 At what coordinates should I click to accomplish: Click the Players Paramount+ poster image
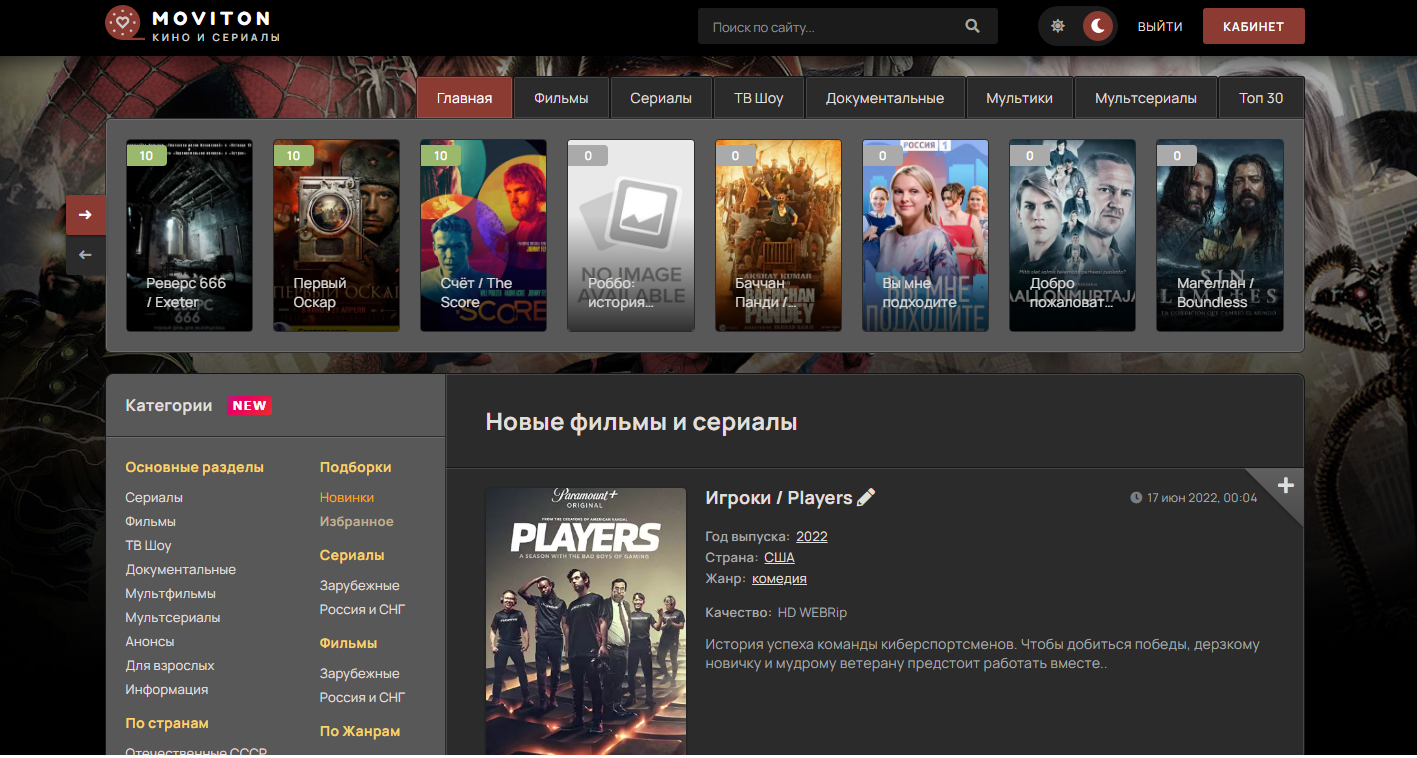(x=586, y=622)
